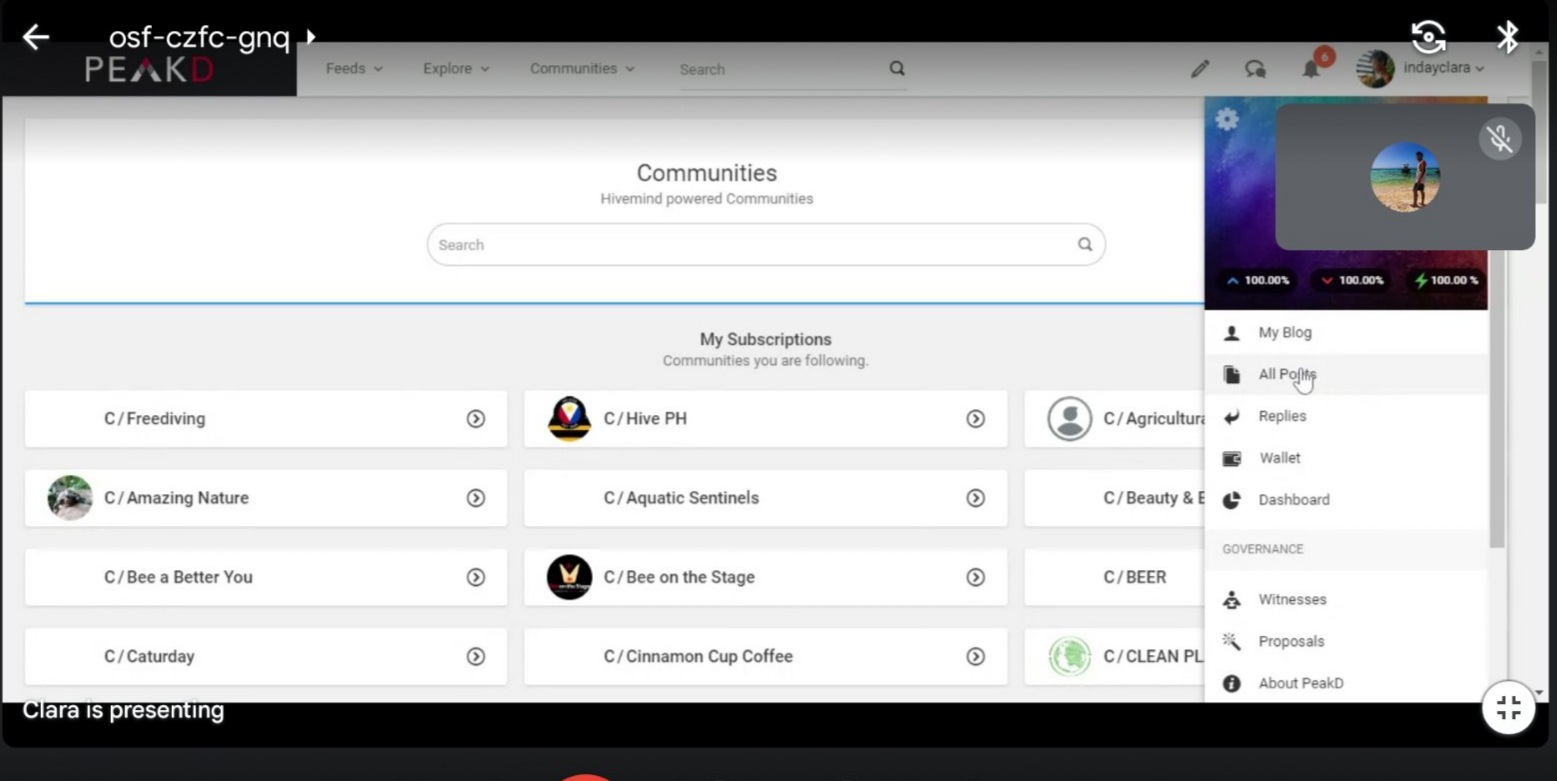This screenshot has width=1557, height=781.
Task: Click the muted microphone icon on video tile
Action: (1499, 138)
